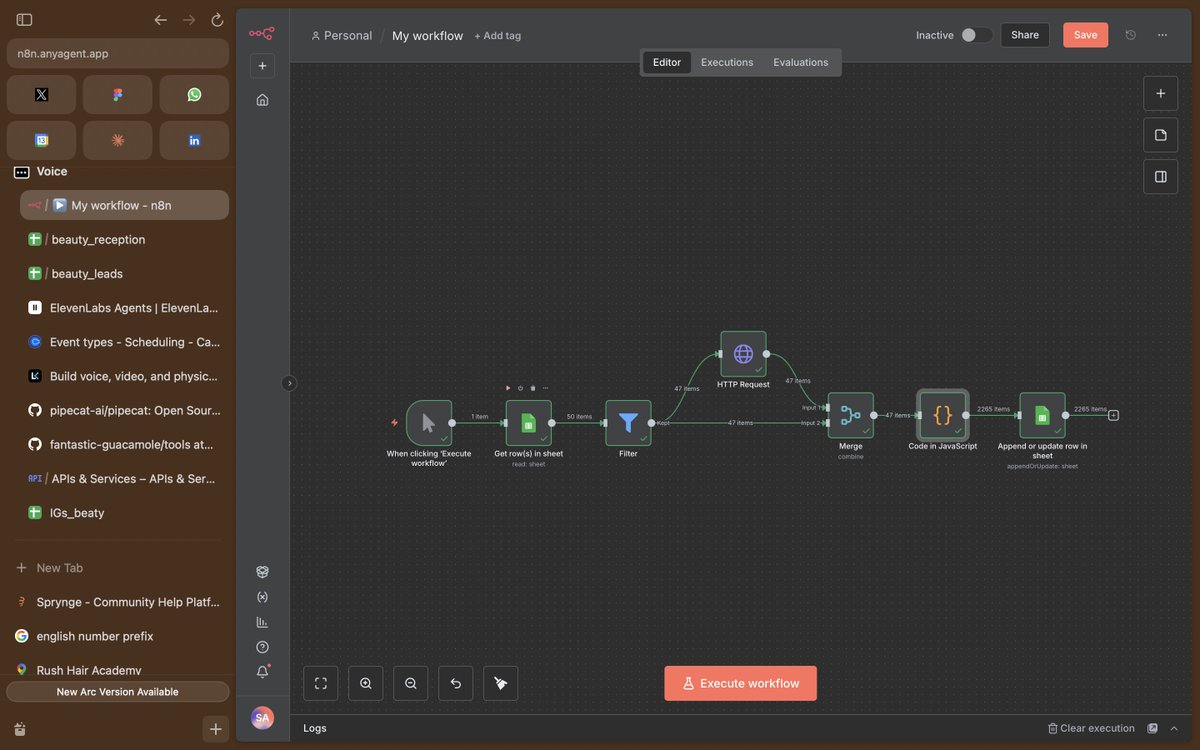
Task: Open the node panel with the plus icon
Action: click(x=1160, y=93)
